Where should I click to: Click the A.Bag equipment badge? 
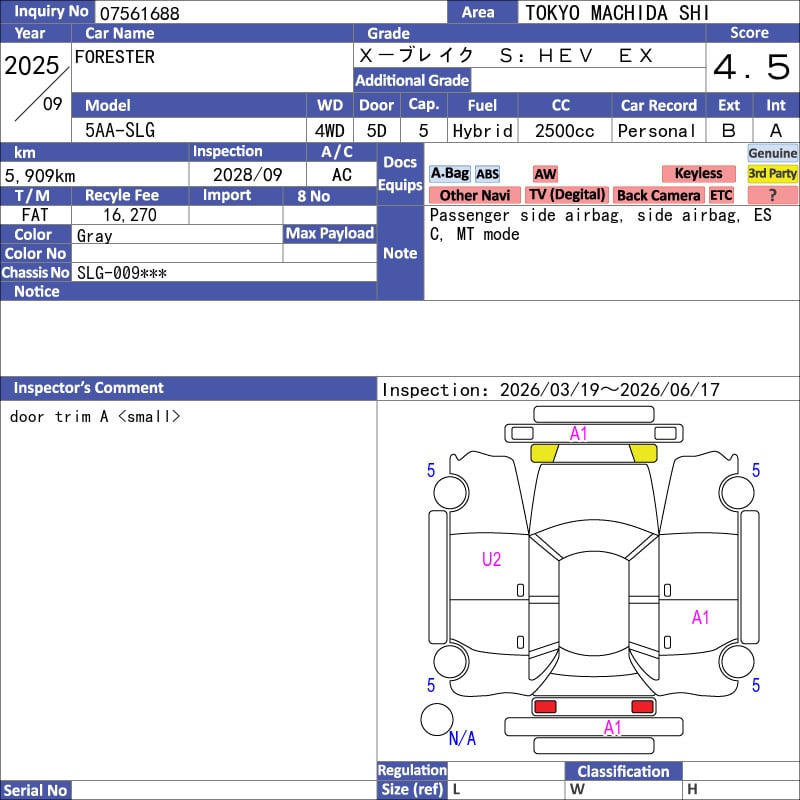point(449,174)
